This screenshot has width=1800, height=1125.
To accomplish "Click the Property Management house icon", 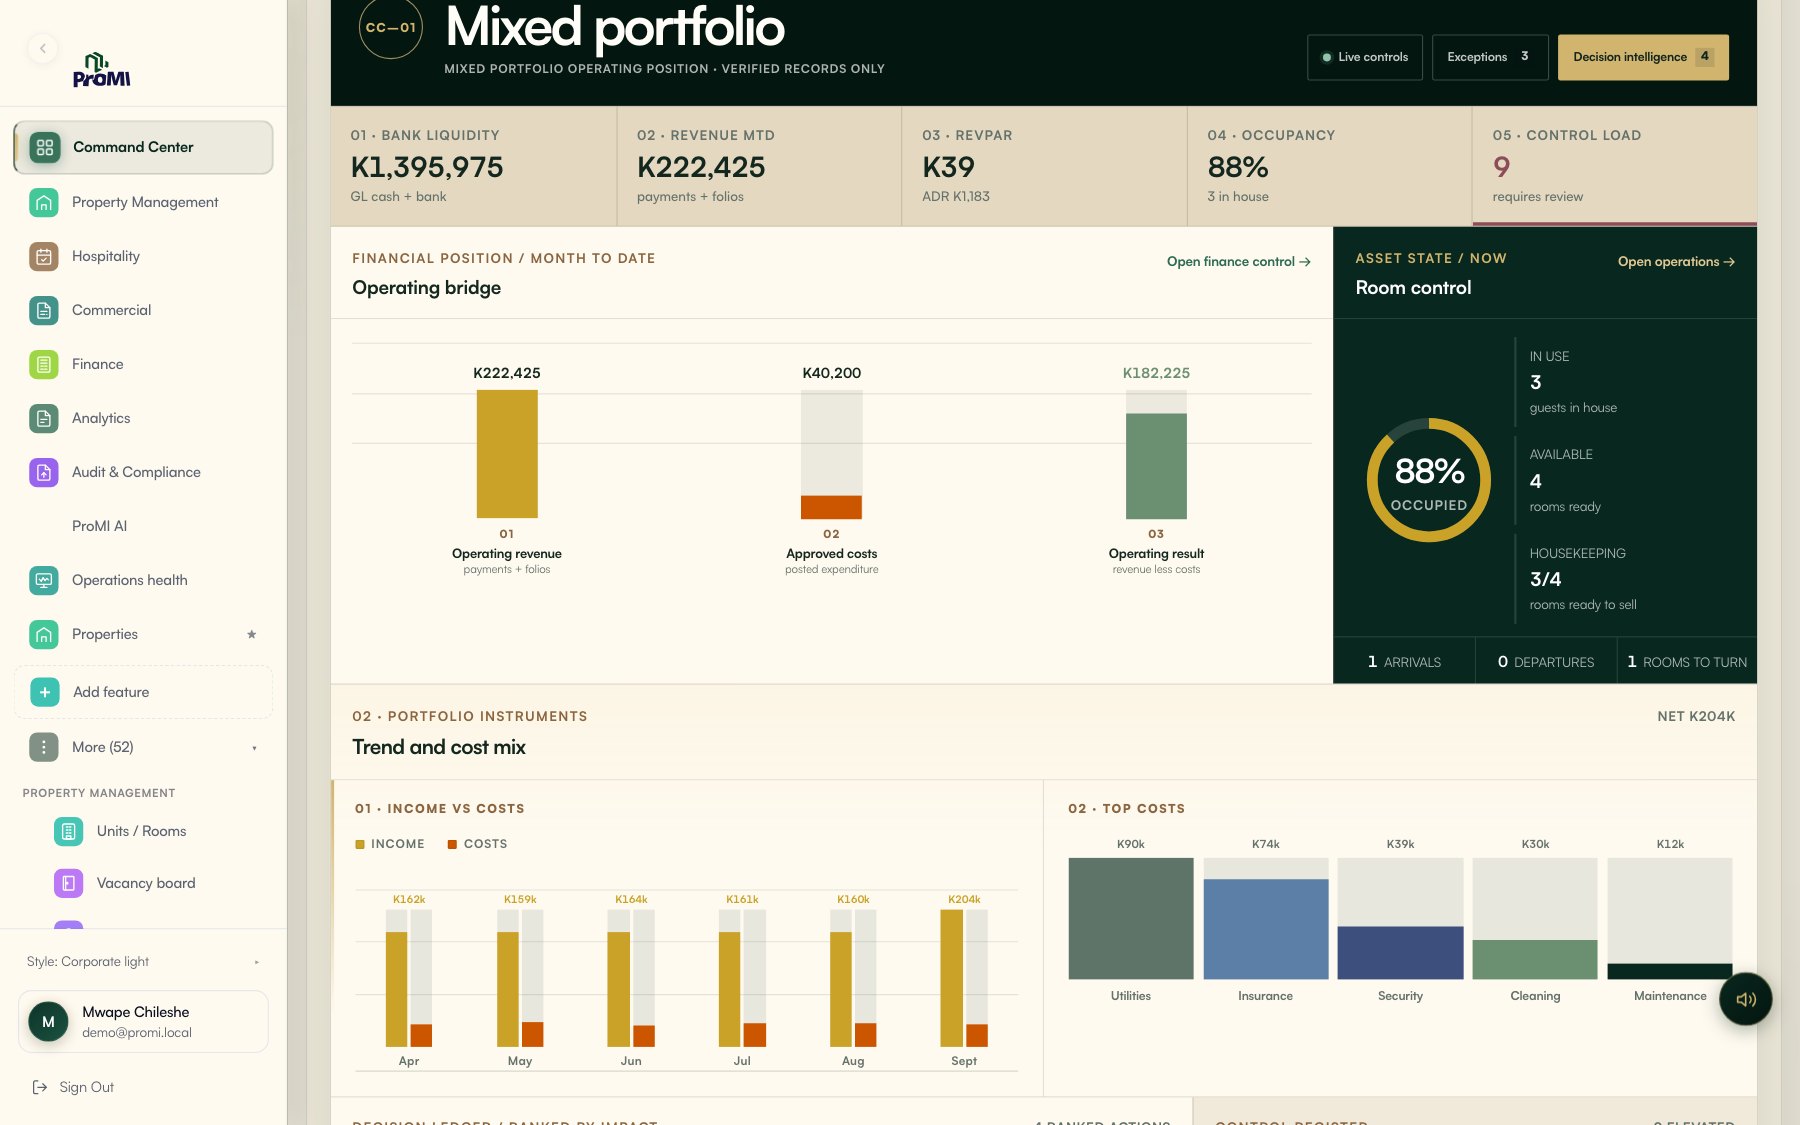I will (x=44, y=202).
